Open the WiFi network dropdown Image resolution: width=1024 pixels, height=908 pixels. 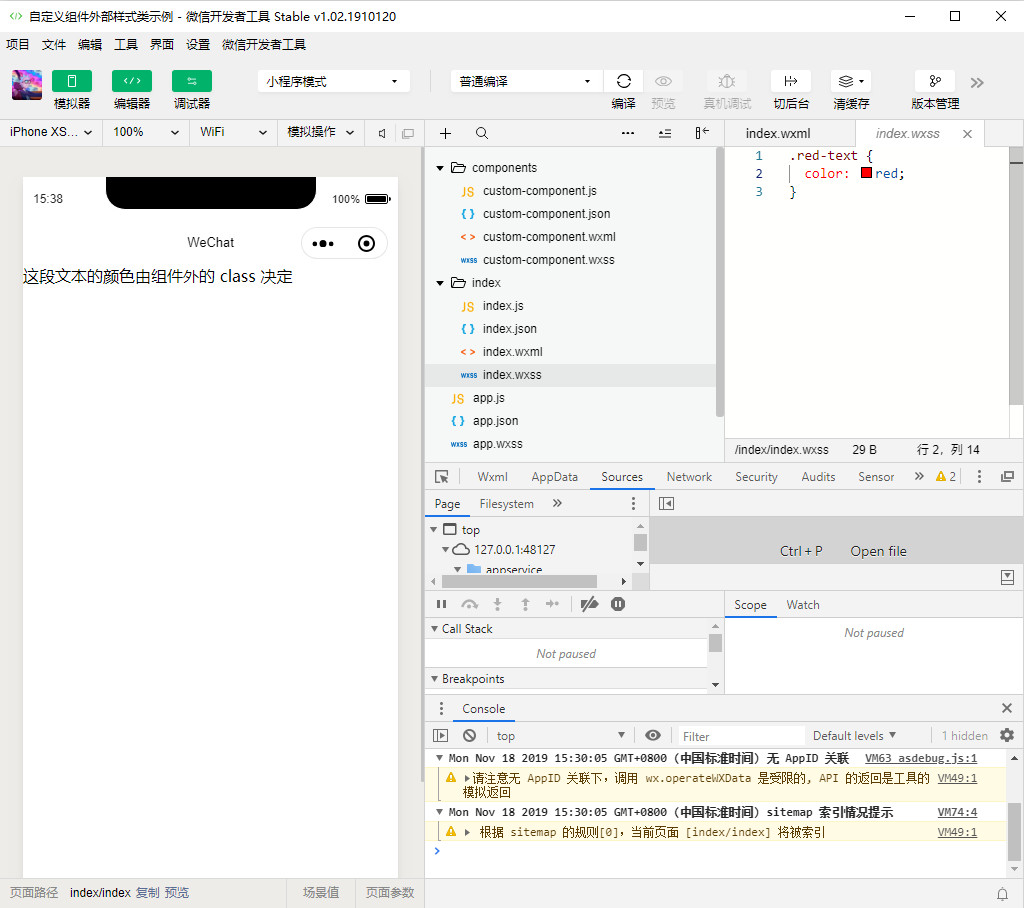[x=234, y=132]
